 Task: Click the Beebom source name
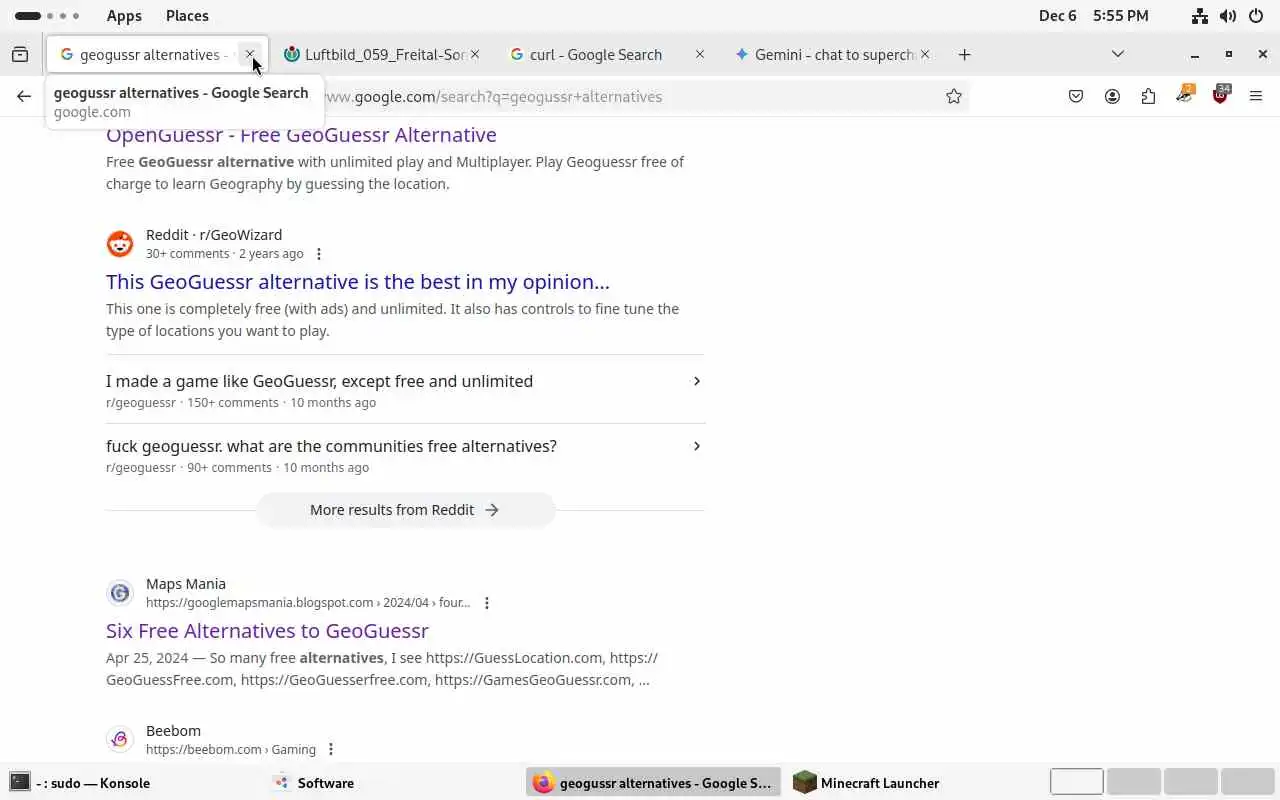pos(173,731)
